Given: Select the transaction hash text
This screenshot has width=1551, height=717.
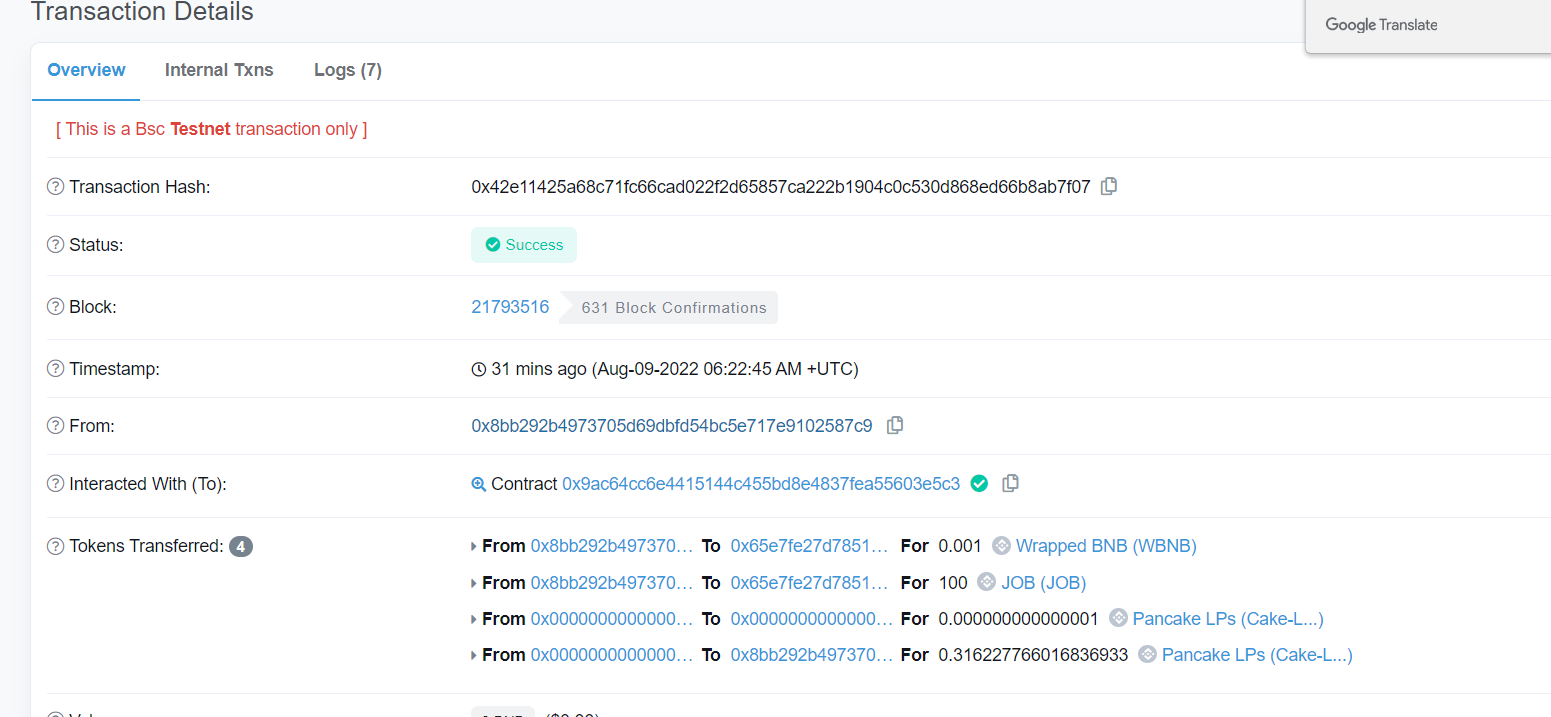Looking at the screenshot, I should click(x=781, y=186).
